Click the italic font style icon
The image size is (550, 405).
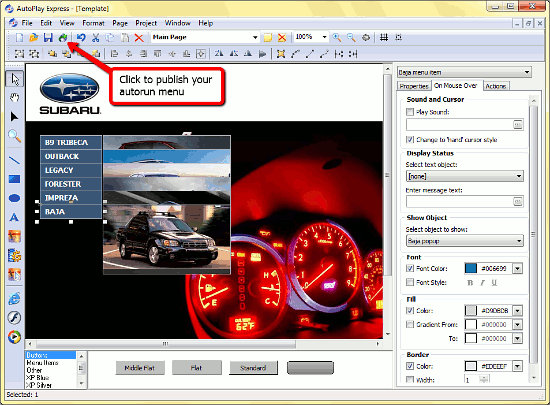pos(482,283)
